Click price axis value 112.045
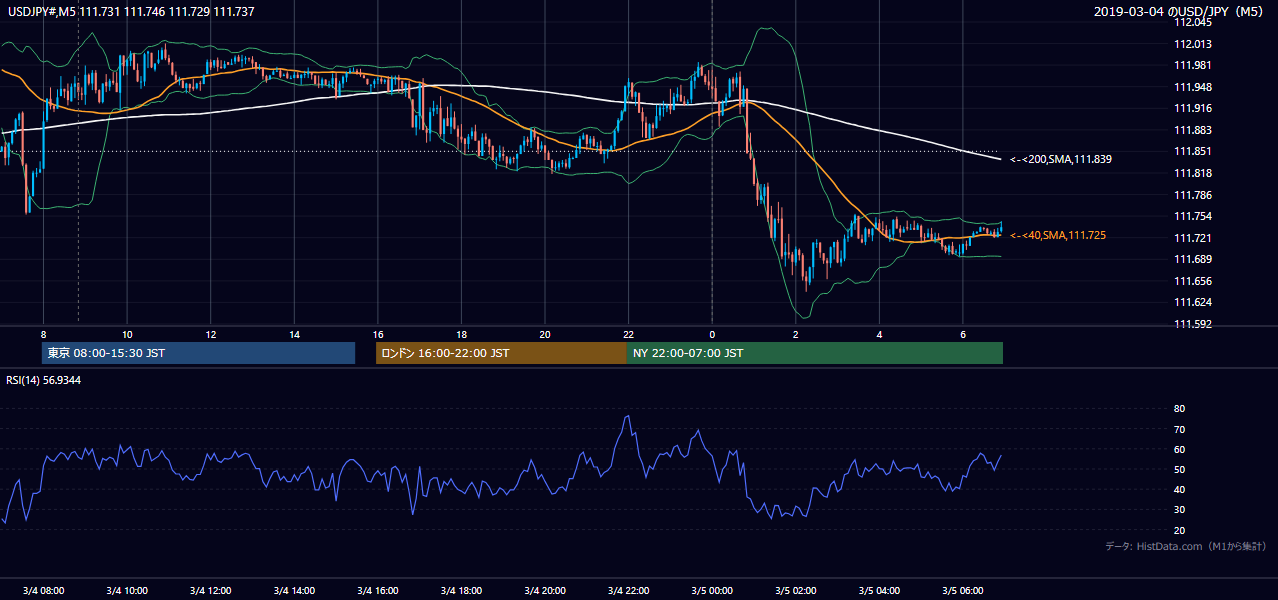The image size is (1278, 600). coord(1194,22)
